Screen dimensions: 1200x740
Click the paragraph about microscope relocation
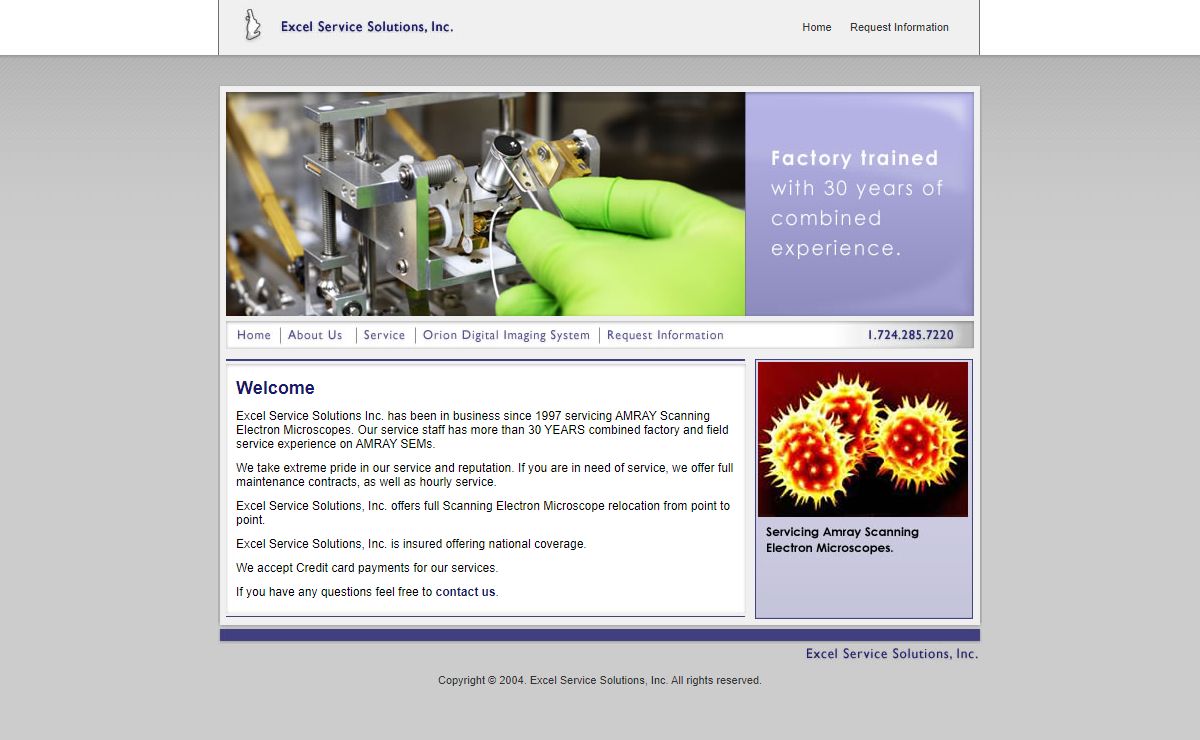[484, 513]
